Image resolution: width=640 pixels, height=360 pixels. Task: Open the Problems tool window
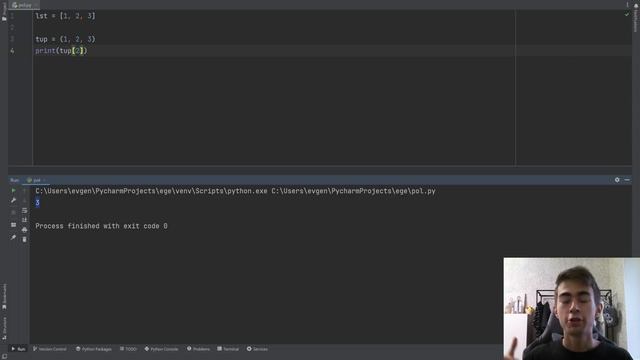pyautogui.click(x=198, y=349)
